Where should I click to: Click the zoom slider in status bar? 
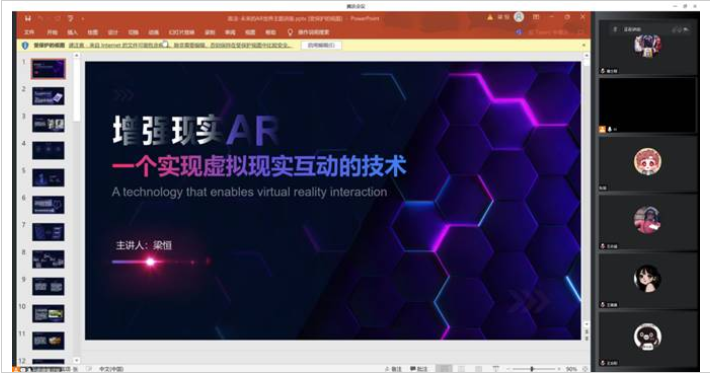[x=532, y=369]
